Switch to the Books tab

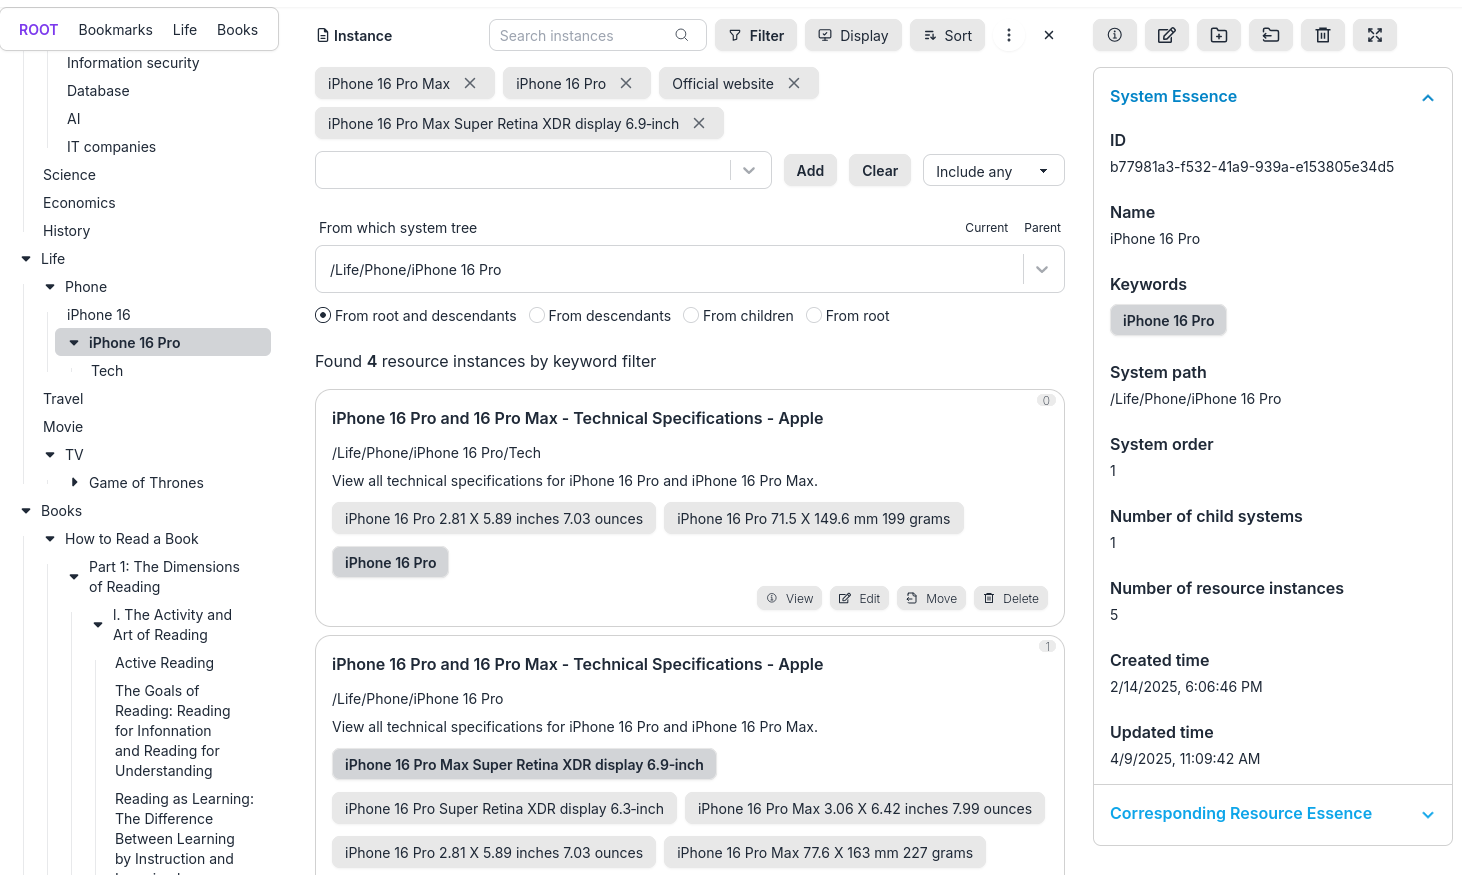click(237, 30)
